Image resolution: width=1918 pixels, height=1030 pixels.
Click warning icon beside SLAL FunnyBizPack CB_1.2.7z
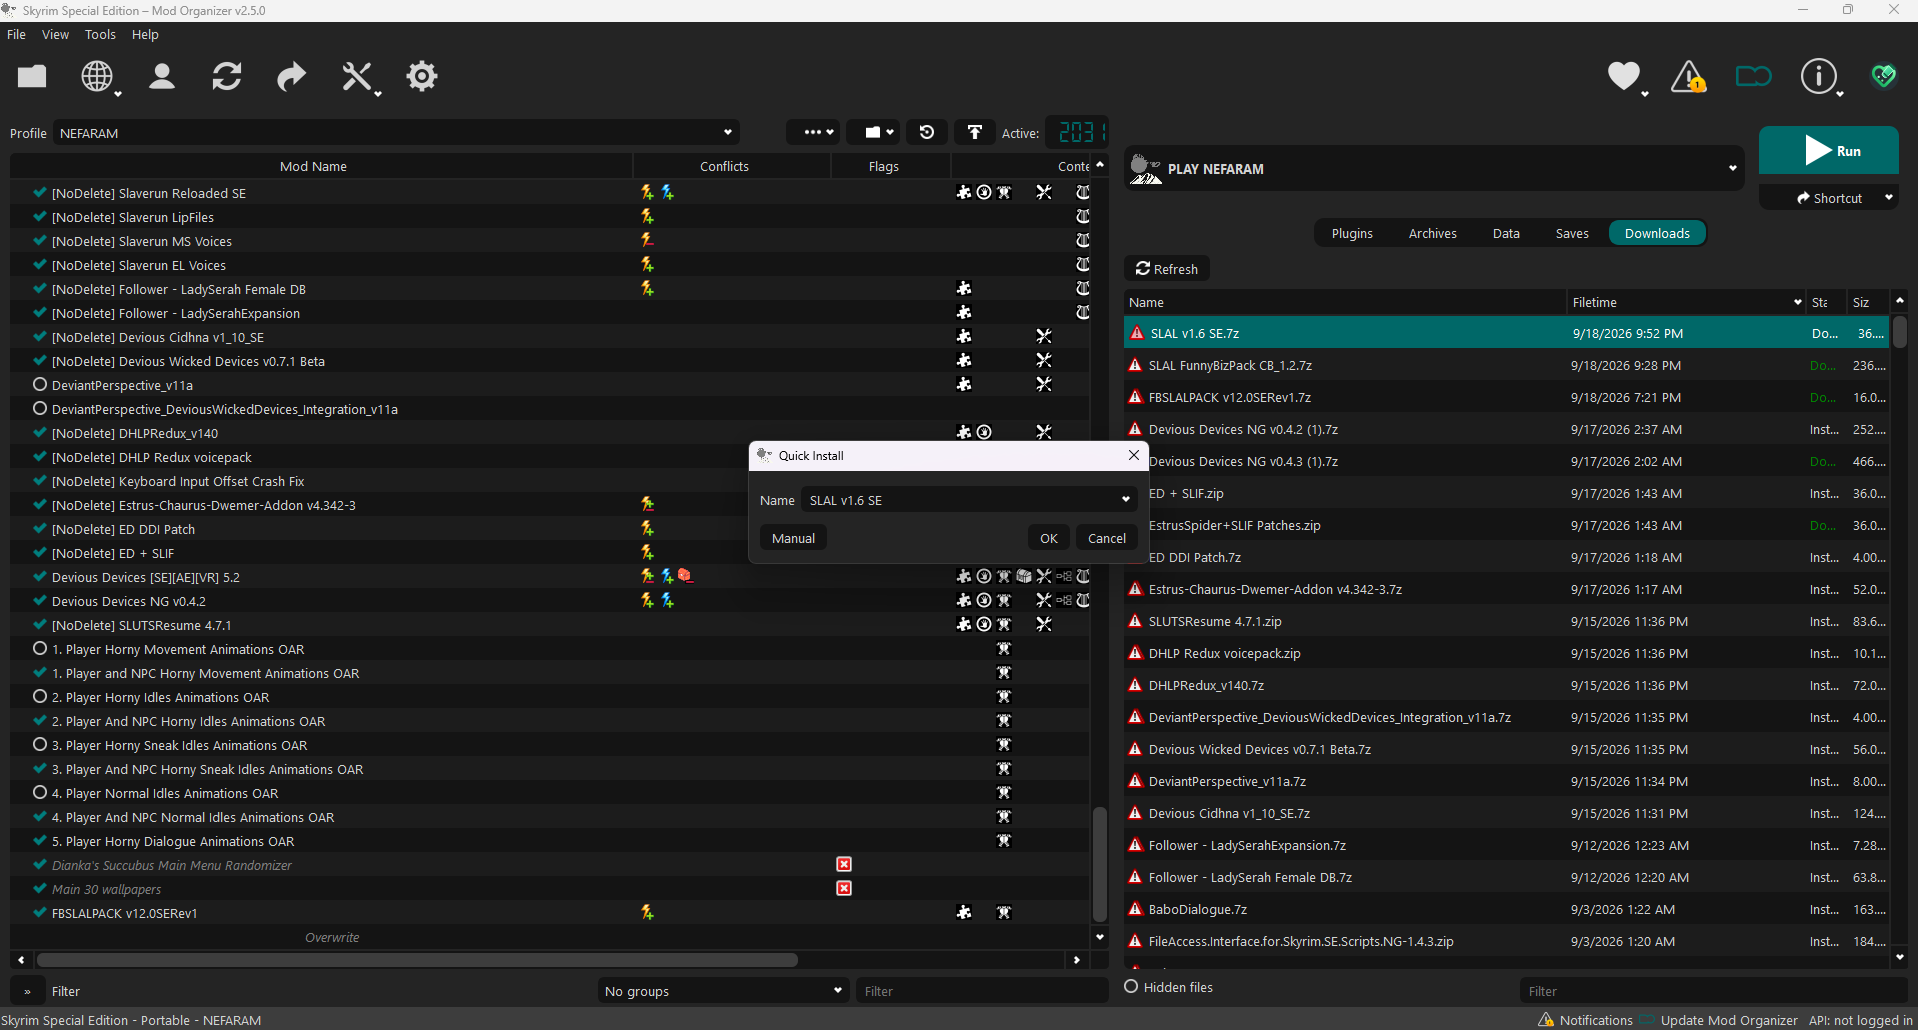tap(1135, 365)
